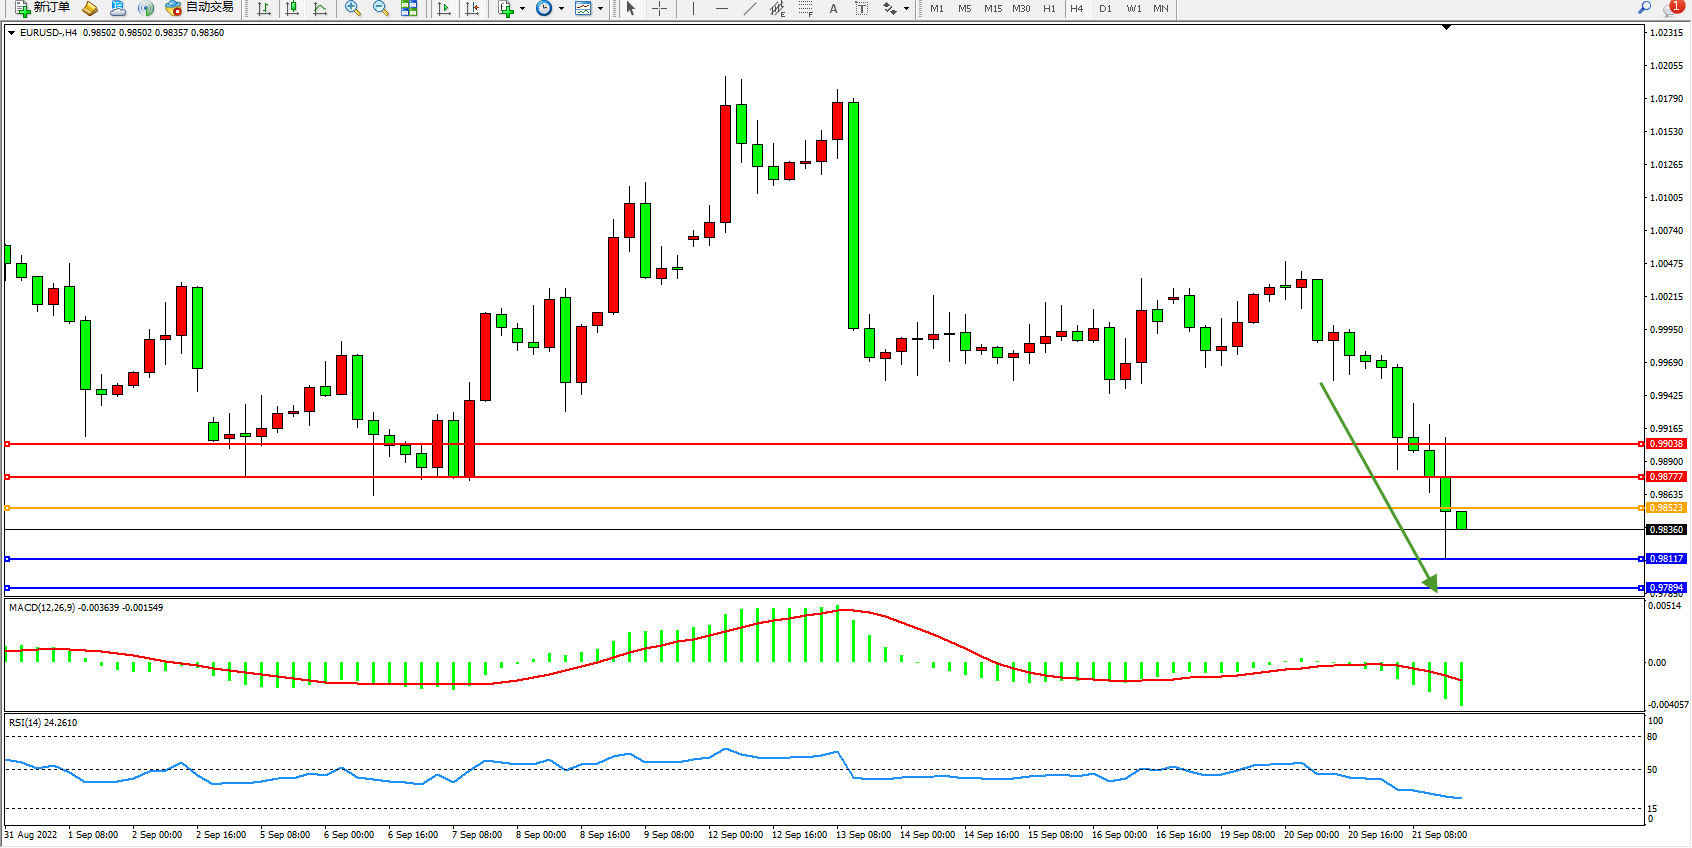The image size is (1692, 848).
Task: Switch chart to bar chart mode
Action: 264,8
